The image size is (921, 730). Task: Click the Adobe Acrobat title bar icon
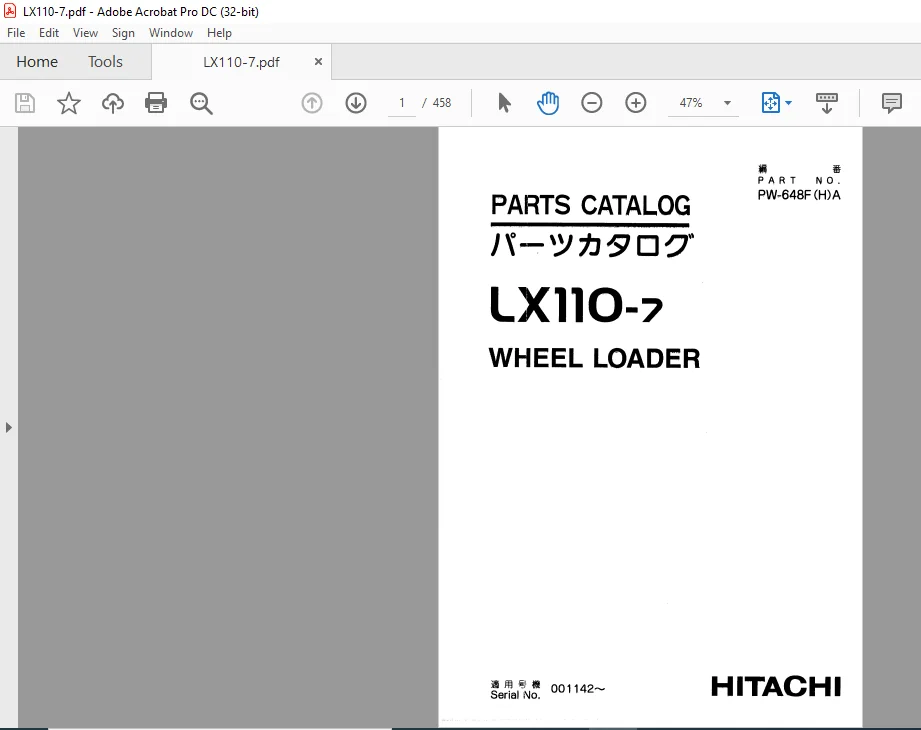(x=9, y=11)
